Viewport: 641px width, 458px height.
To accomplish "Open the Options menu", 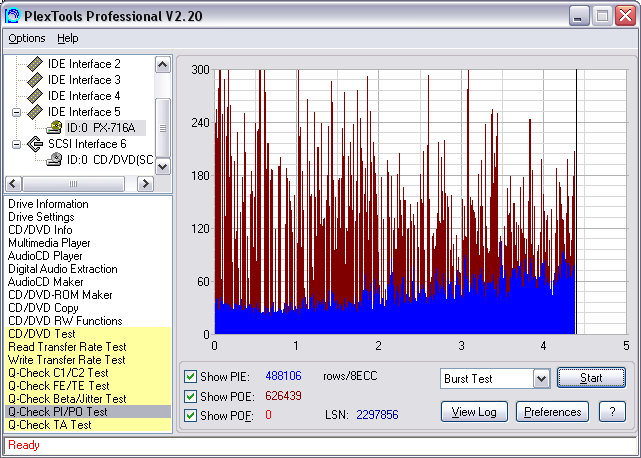I will click(x=27, y=38).
